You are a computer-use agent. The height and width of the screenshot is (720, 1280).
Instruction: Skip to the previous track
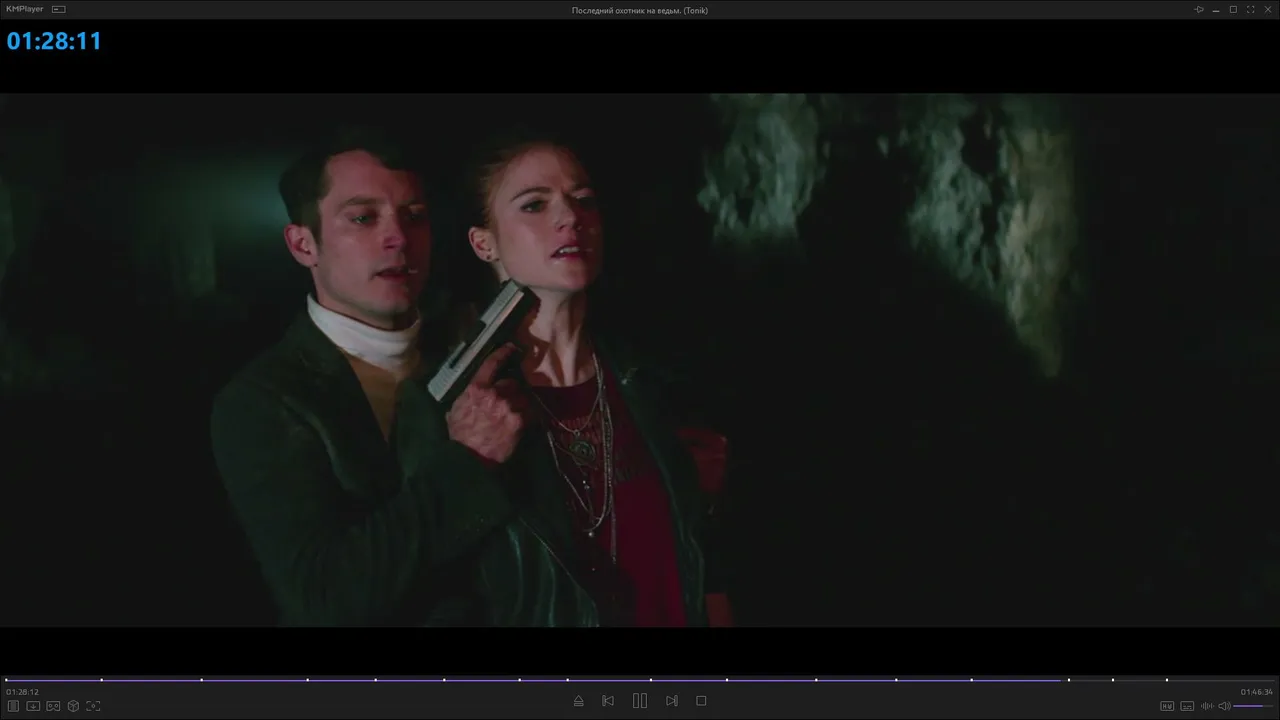(x=608, y=701)
